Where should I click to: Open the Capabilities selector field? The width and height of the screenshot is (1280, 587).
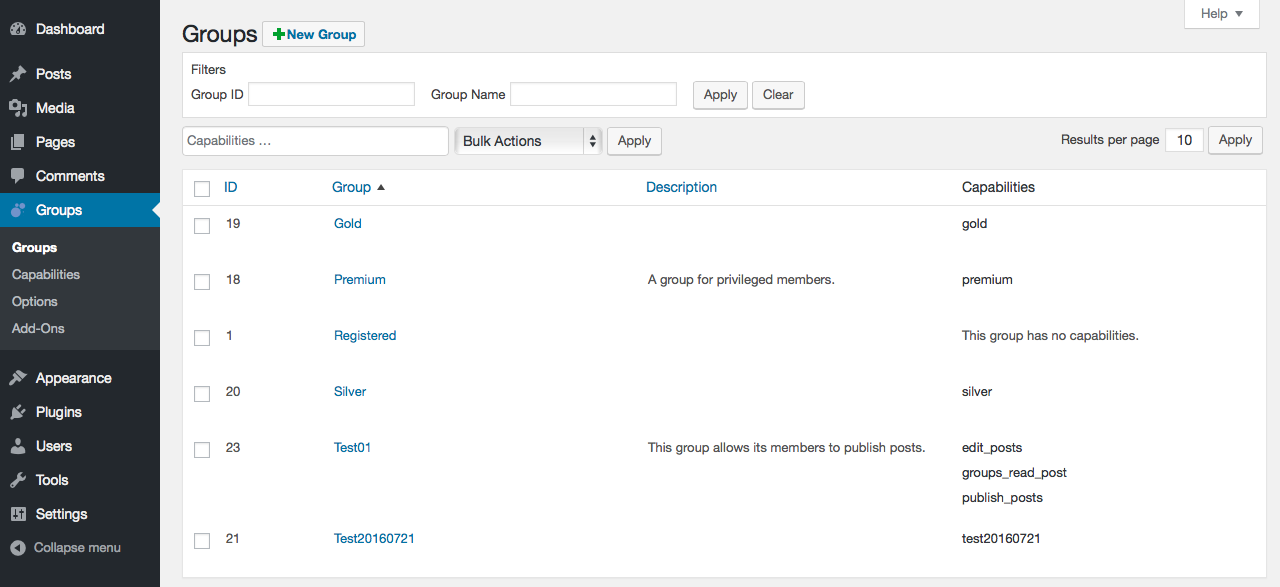[315, 141]
